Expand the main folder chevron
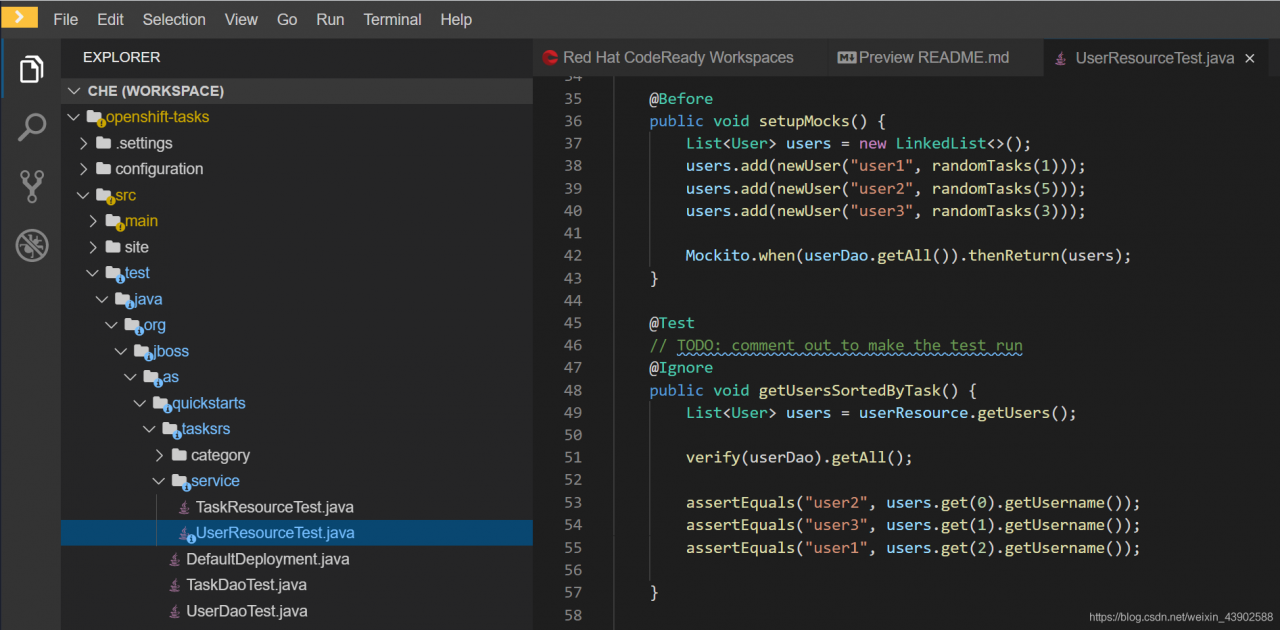 click(94, 221)
